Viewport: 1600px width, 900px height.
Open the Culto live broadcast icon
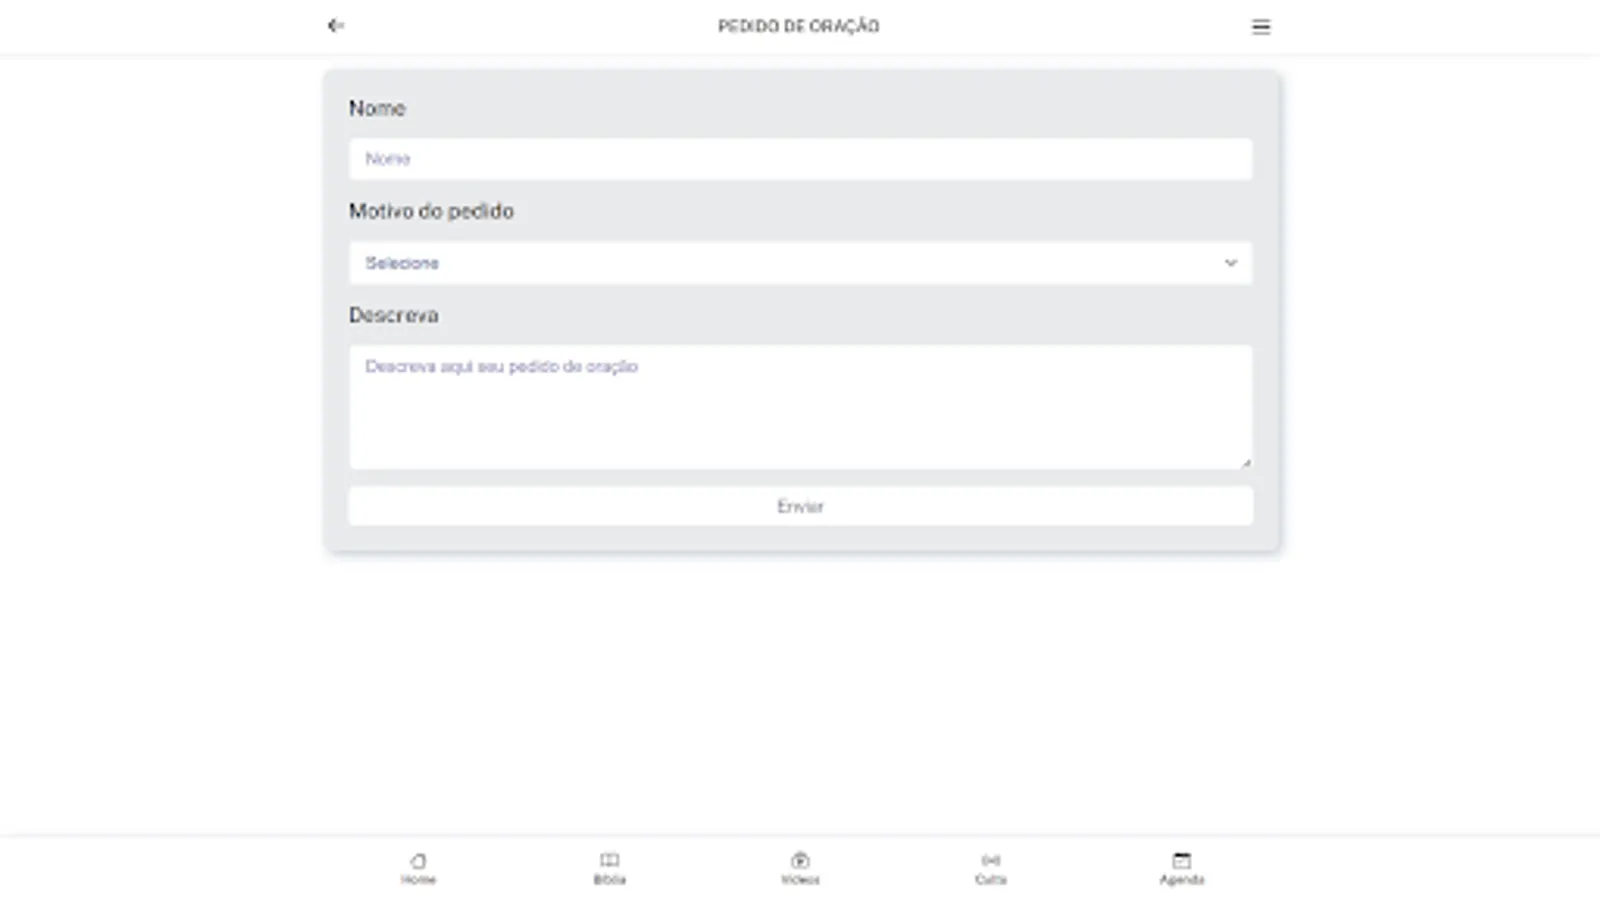[x=991, y=860]
